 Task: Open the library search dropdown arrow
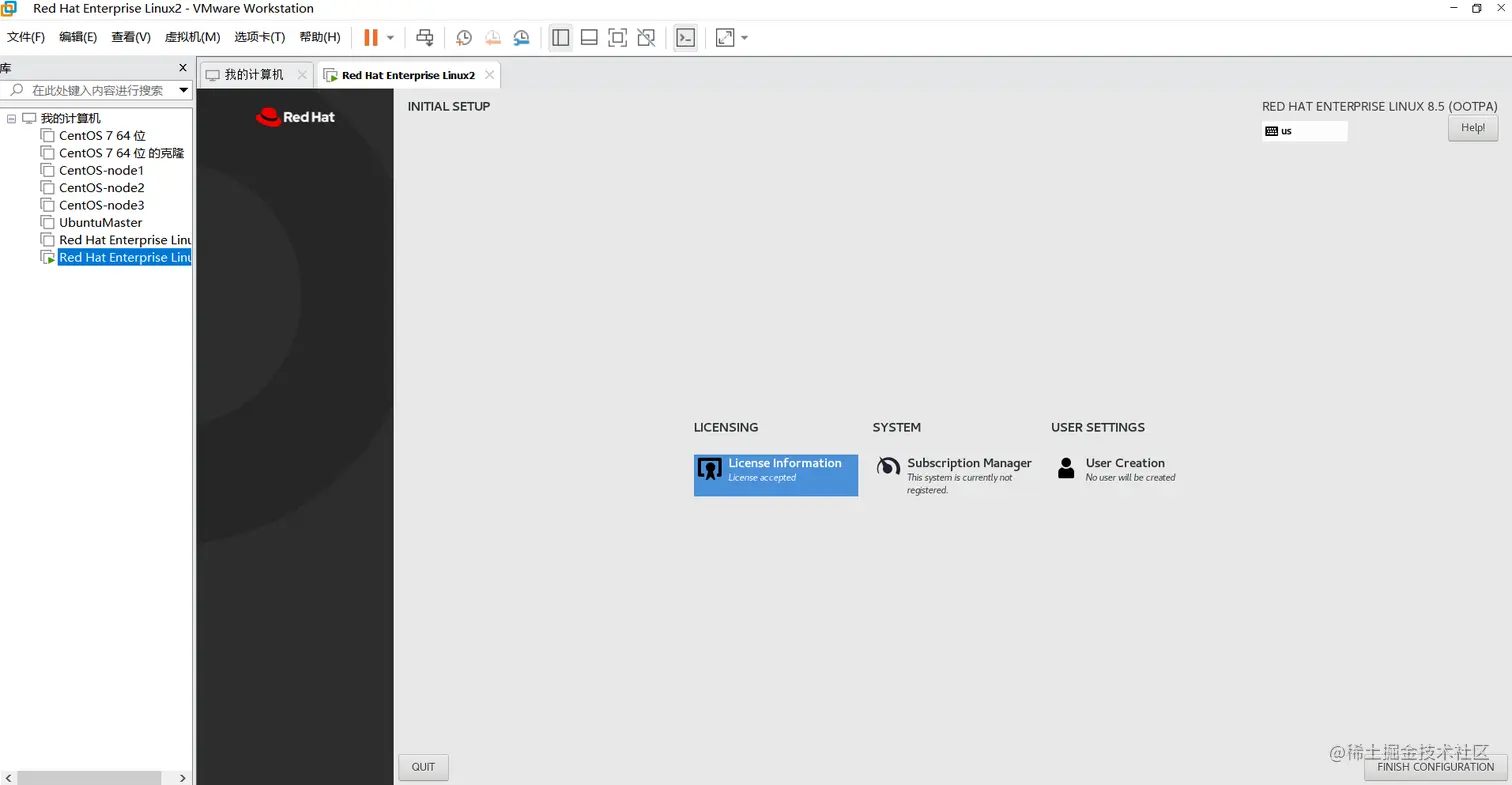(184, 90)
